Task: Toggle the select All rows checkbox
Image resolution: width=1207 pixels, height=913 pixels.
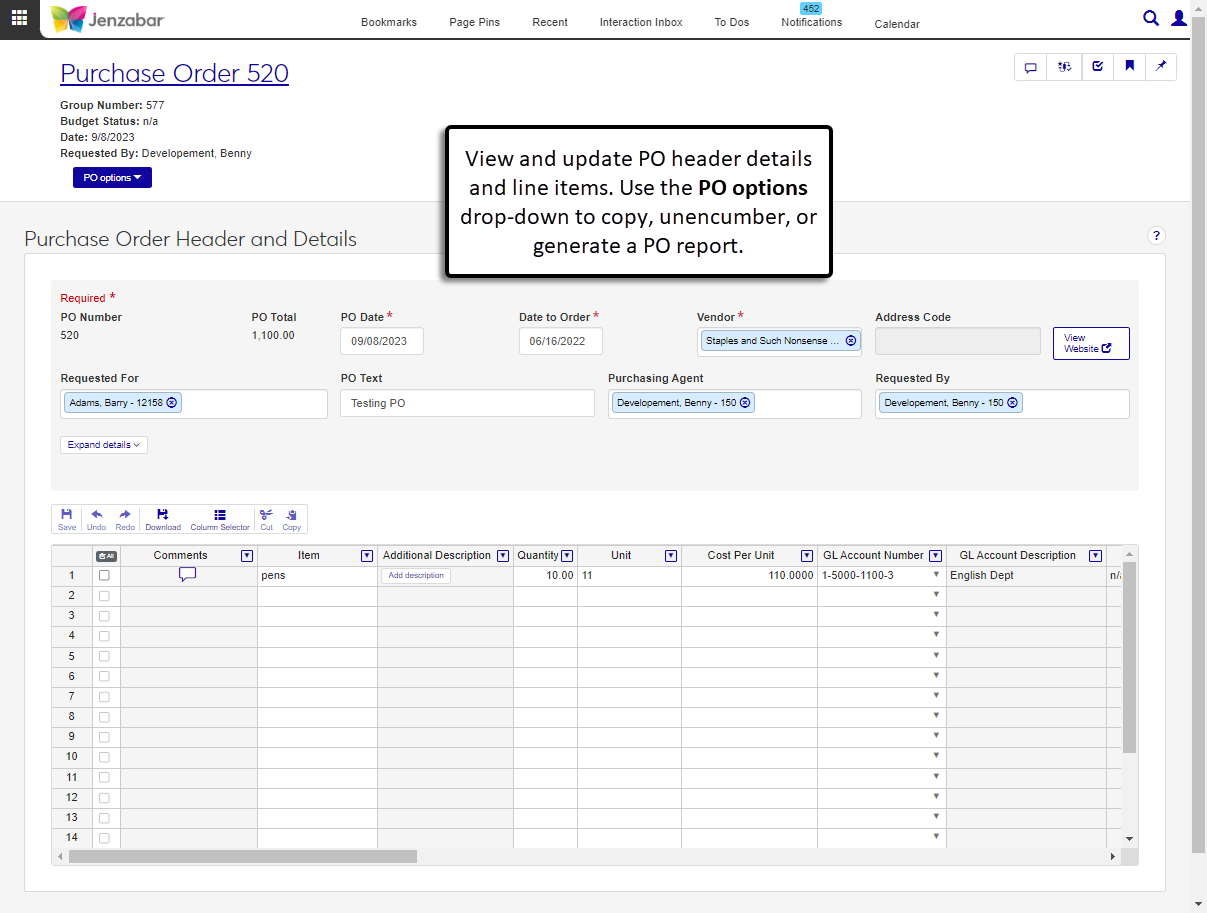Action: [106, 556]
